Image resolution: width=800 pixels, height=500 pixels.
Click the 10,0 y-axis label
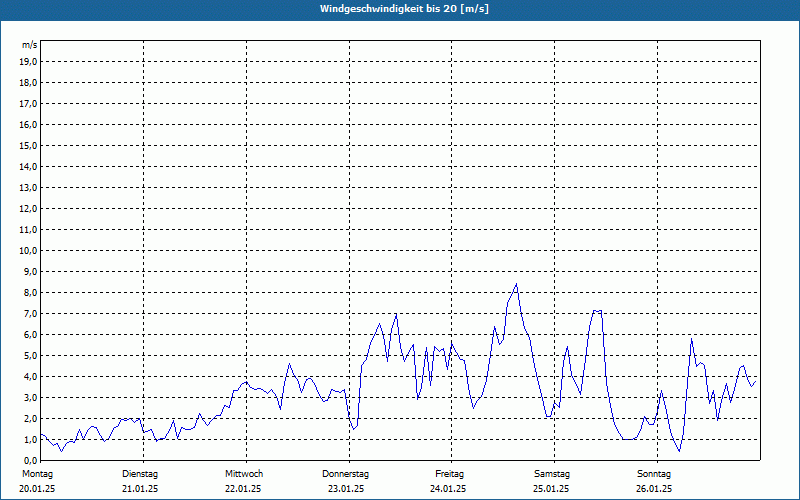tap(28, 251)
